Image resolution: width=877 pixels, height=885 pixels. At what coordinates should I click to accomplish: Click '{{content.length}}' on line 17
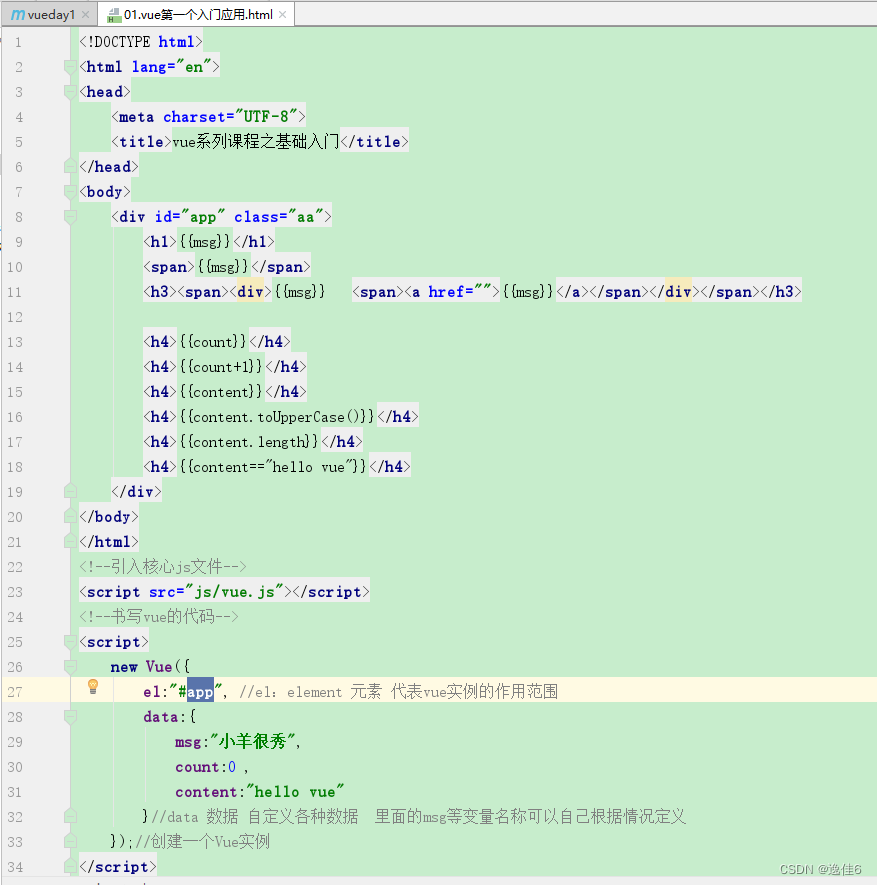(249, 441)
